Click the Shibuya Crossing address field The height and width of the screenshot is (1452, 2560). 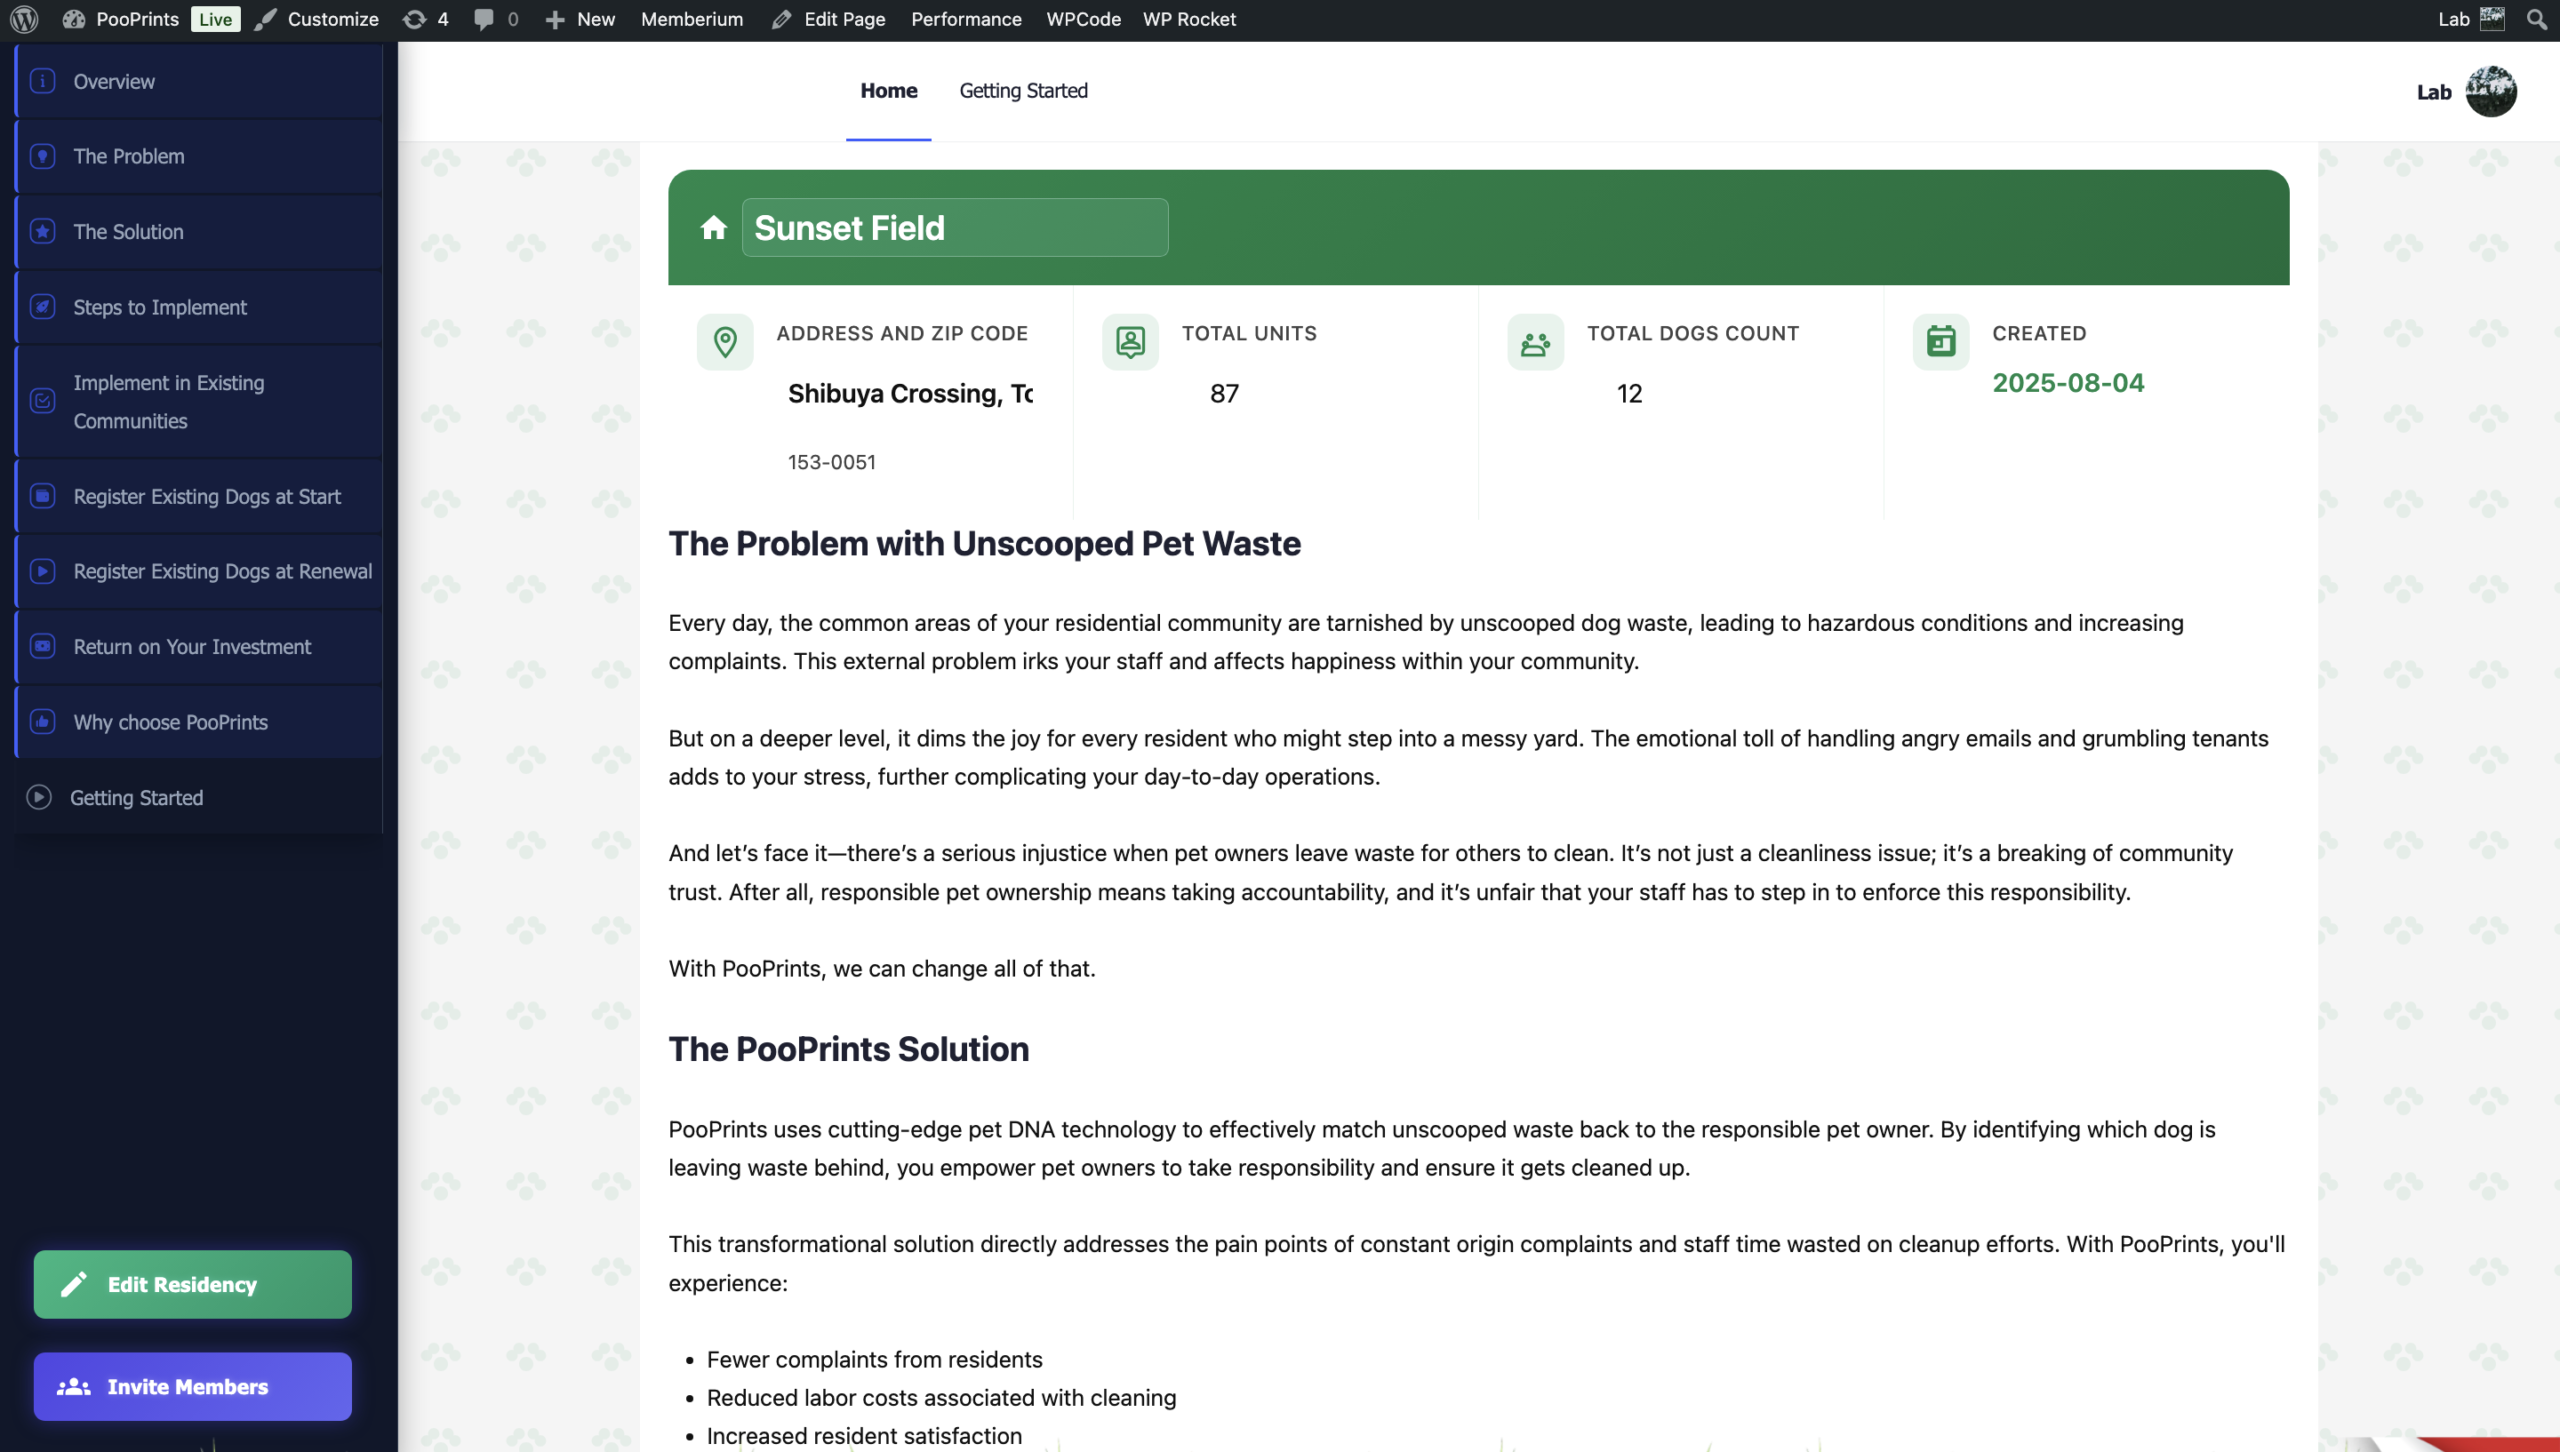click(x=910, y=394)
